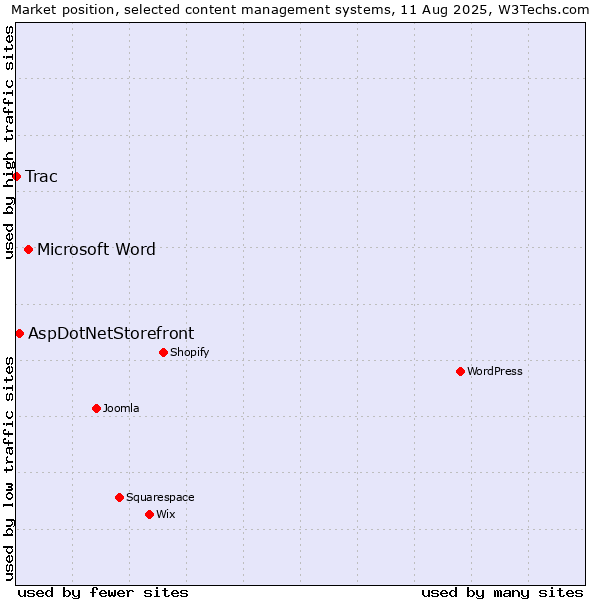The height and width of the screenshot is (600, 600).
Task: Click "used by low traffic sites" axis label
Action: 8,469
